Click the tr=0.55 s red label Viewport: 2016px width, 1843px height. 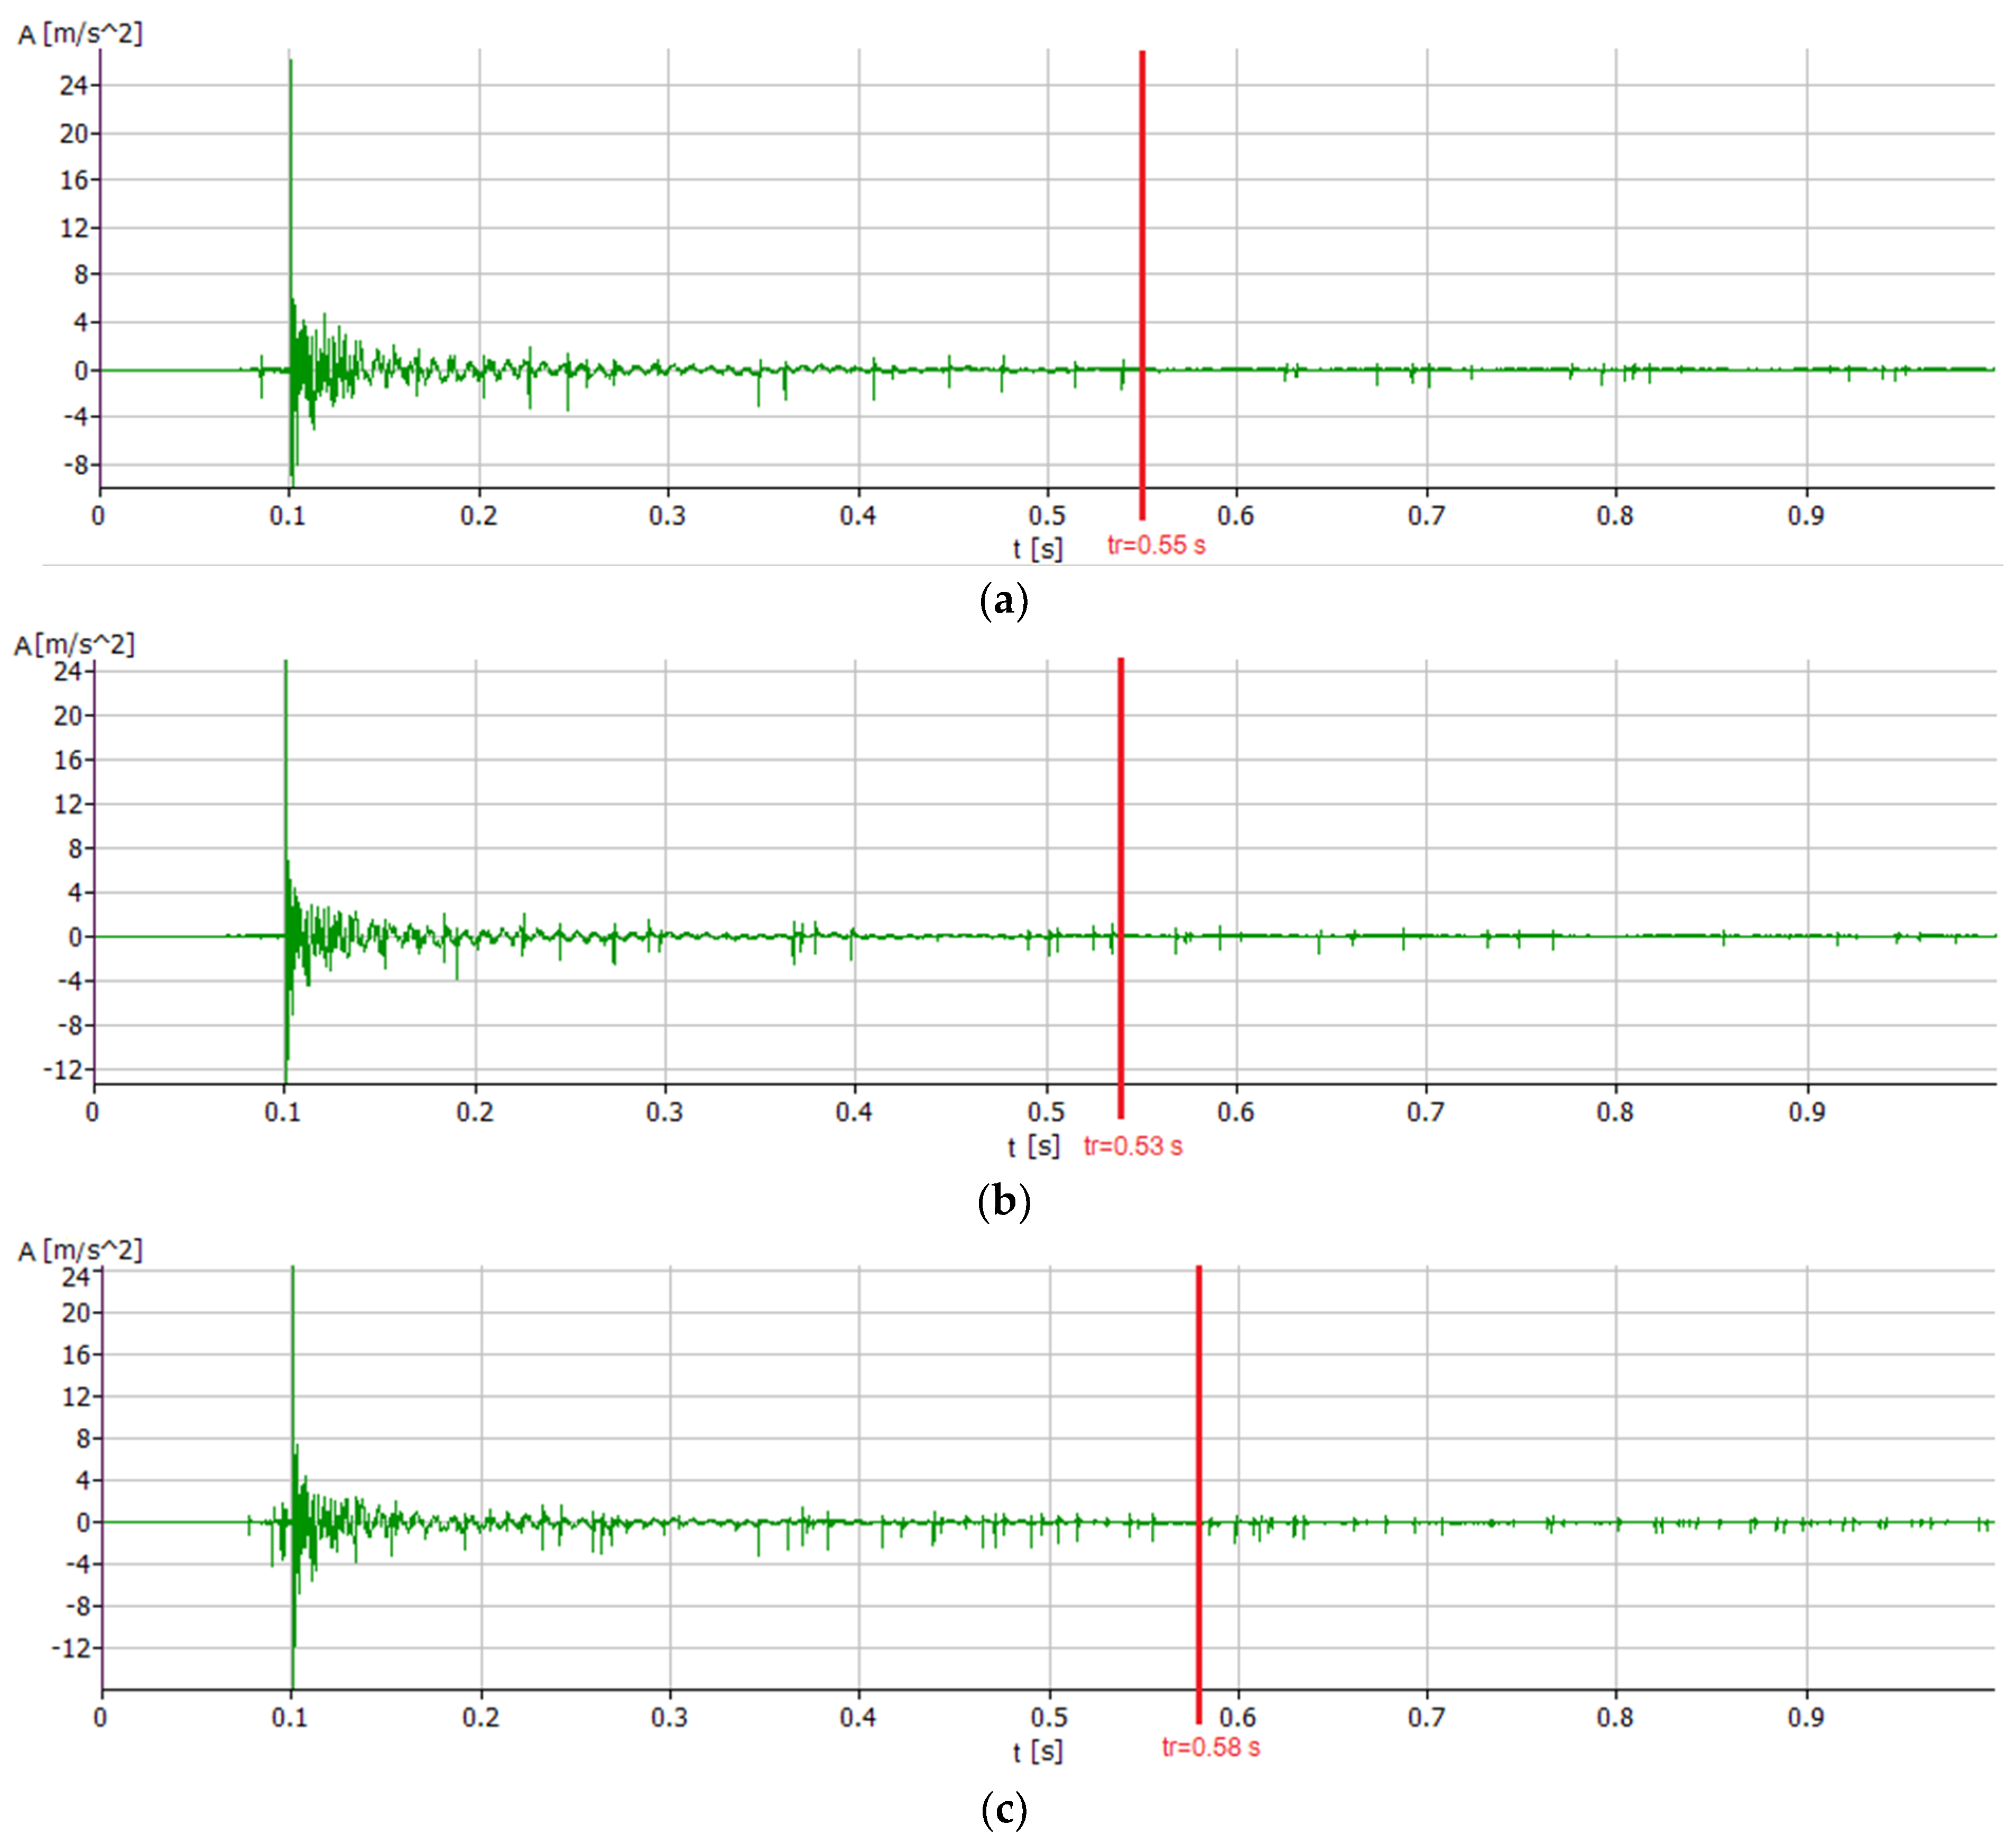pyautogui.click(x=1156, y=546)
